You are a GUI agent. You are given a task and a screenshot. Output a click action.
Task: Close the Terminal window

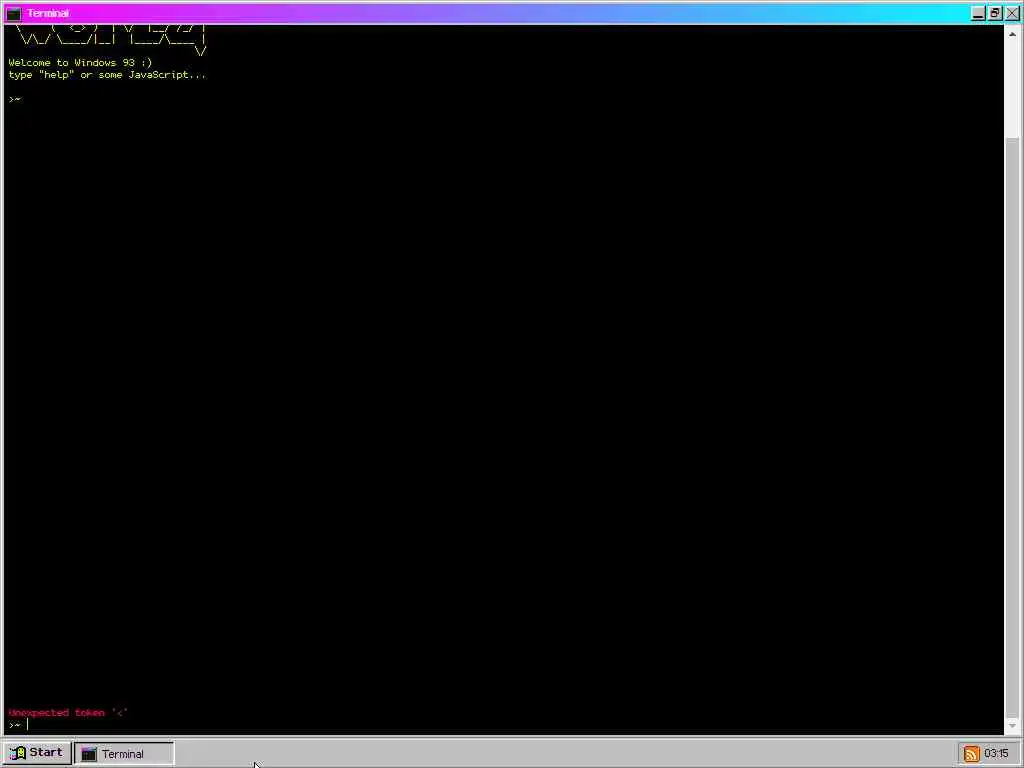pyautogui.click(x=1012, y=13)
